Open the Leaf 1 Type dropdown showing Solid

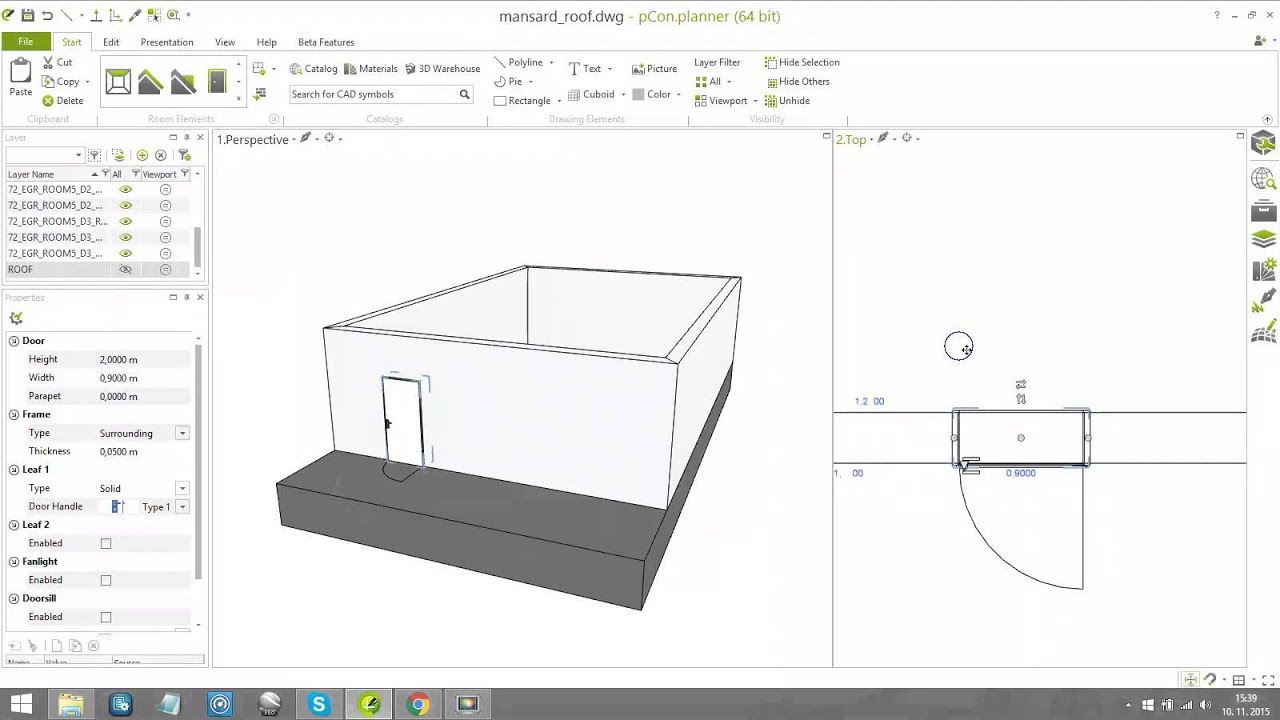182,488
